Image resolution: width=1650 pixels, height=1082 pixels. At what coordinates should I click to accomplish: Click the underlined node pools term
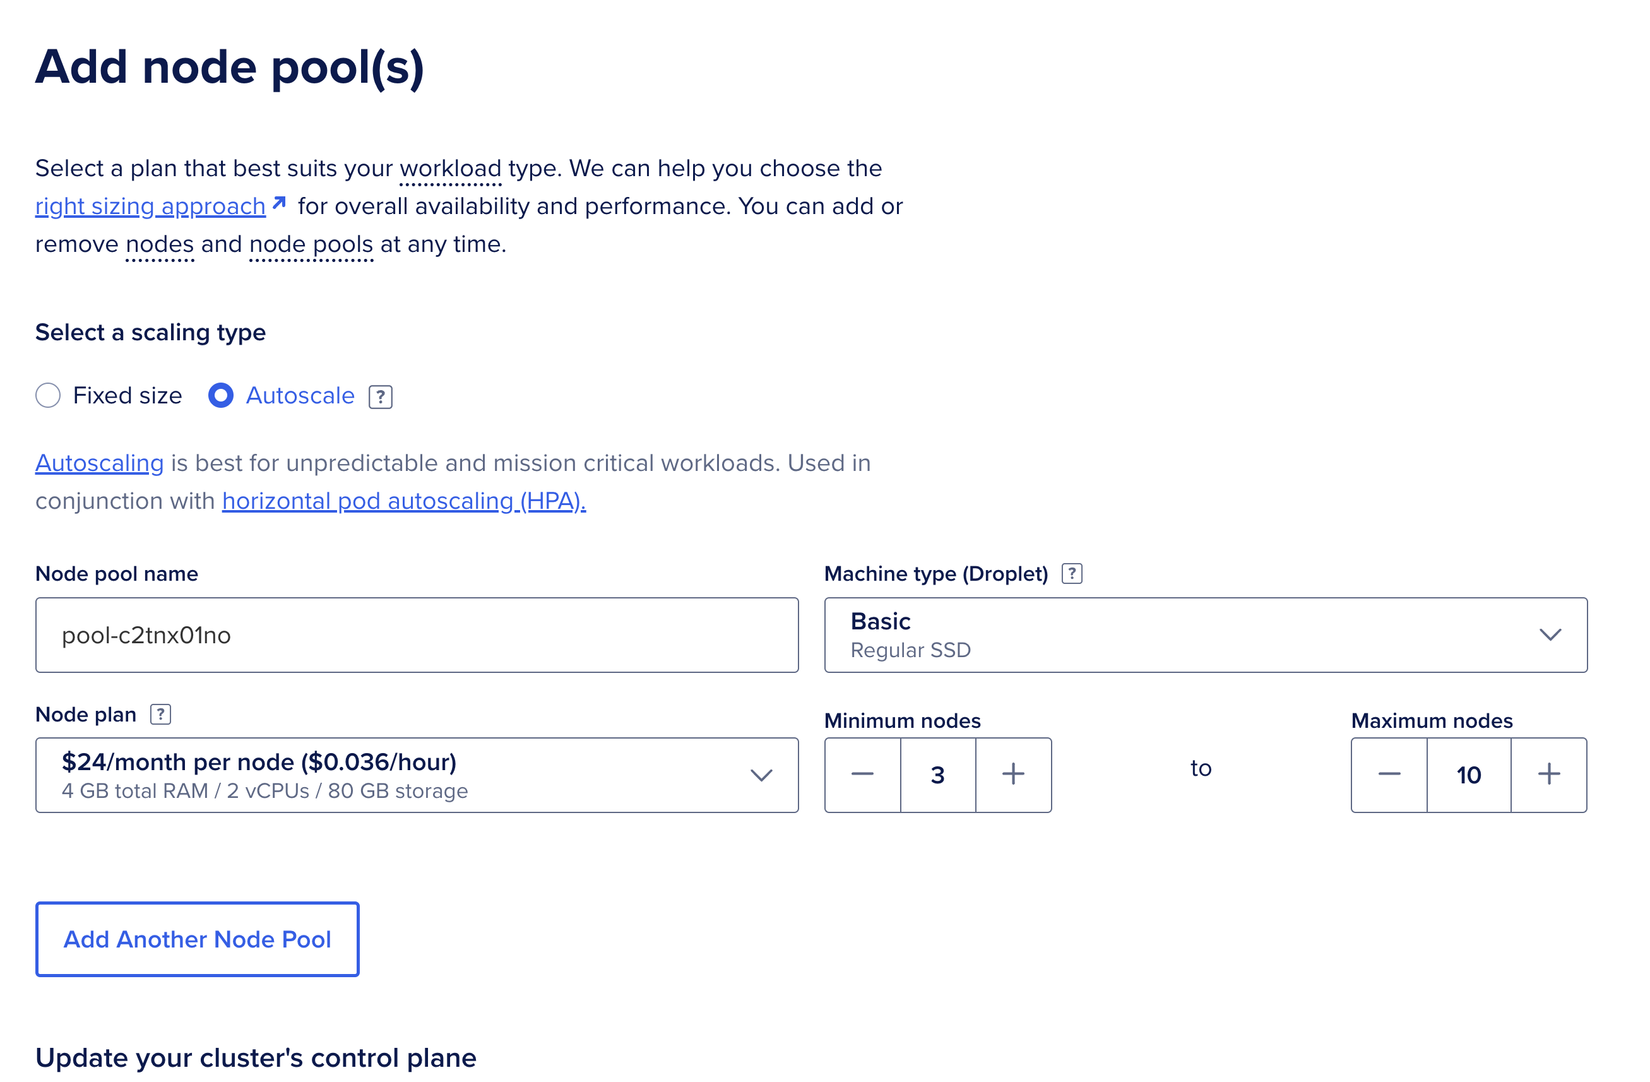pos(311,245)
